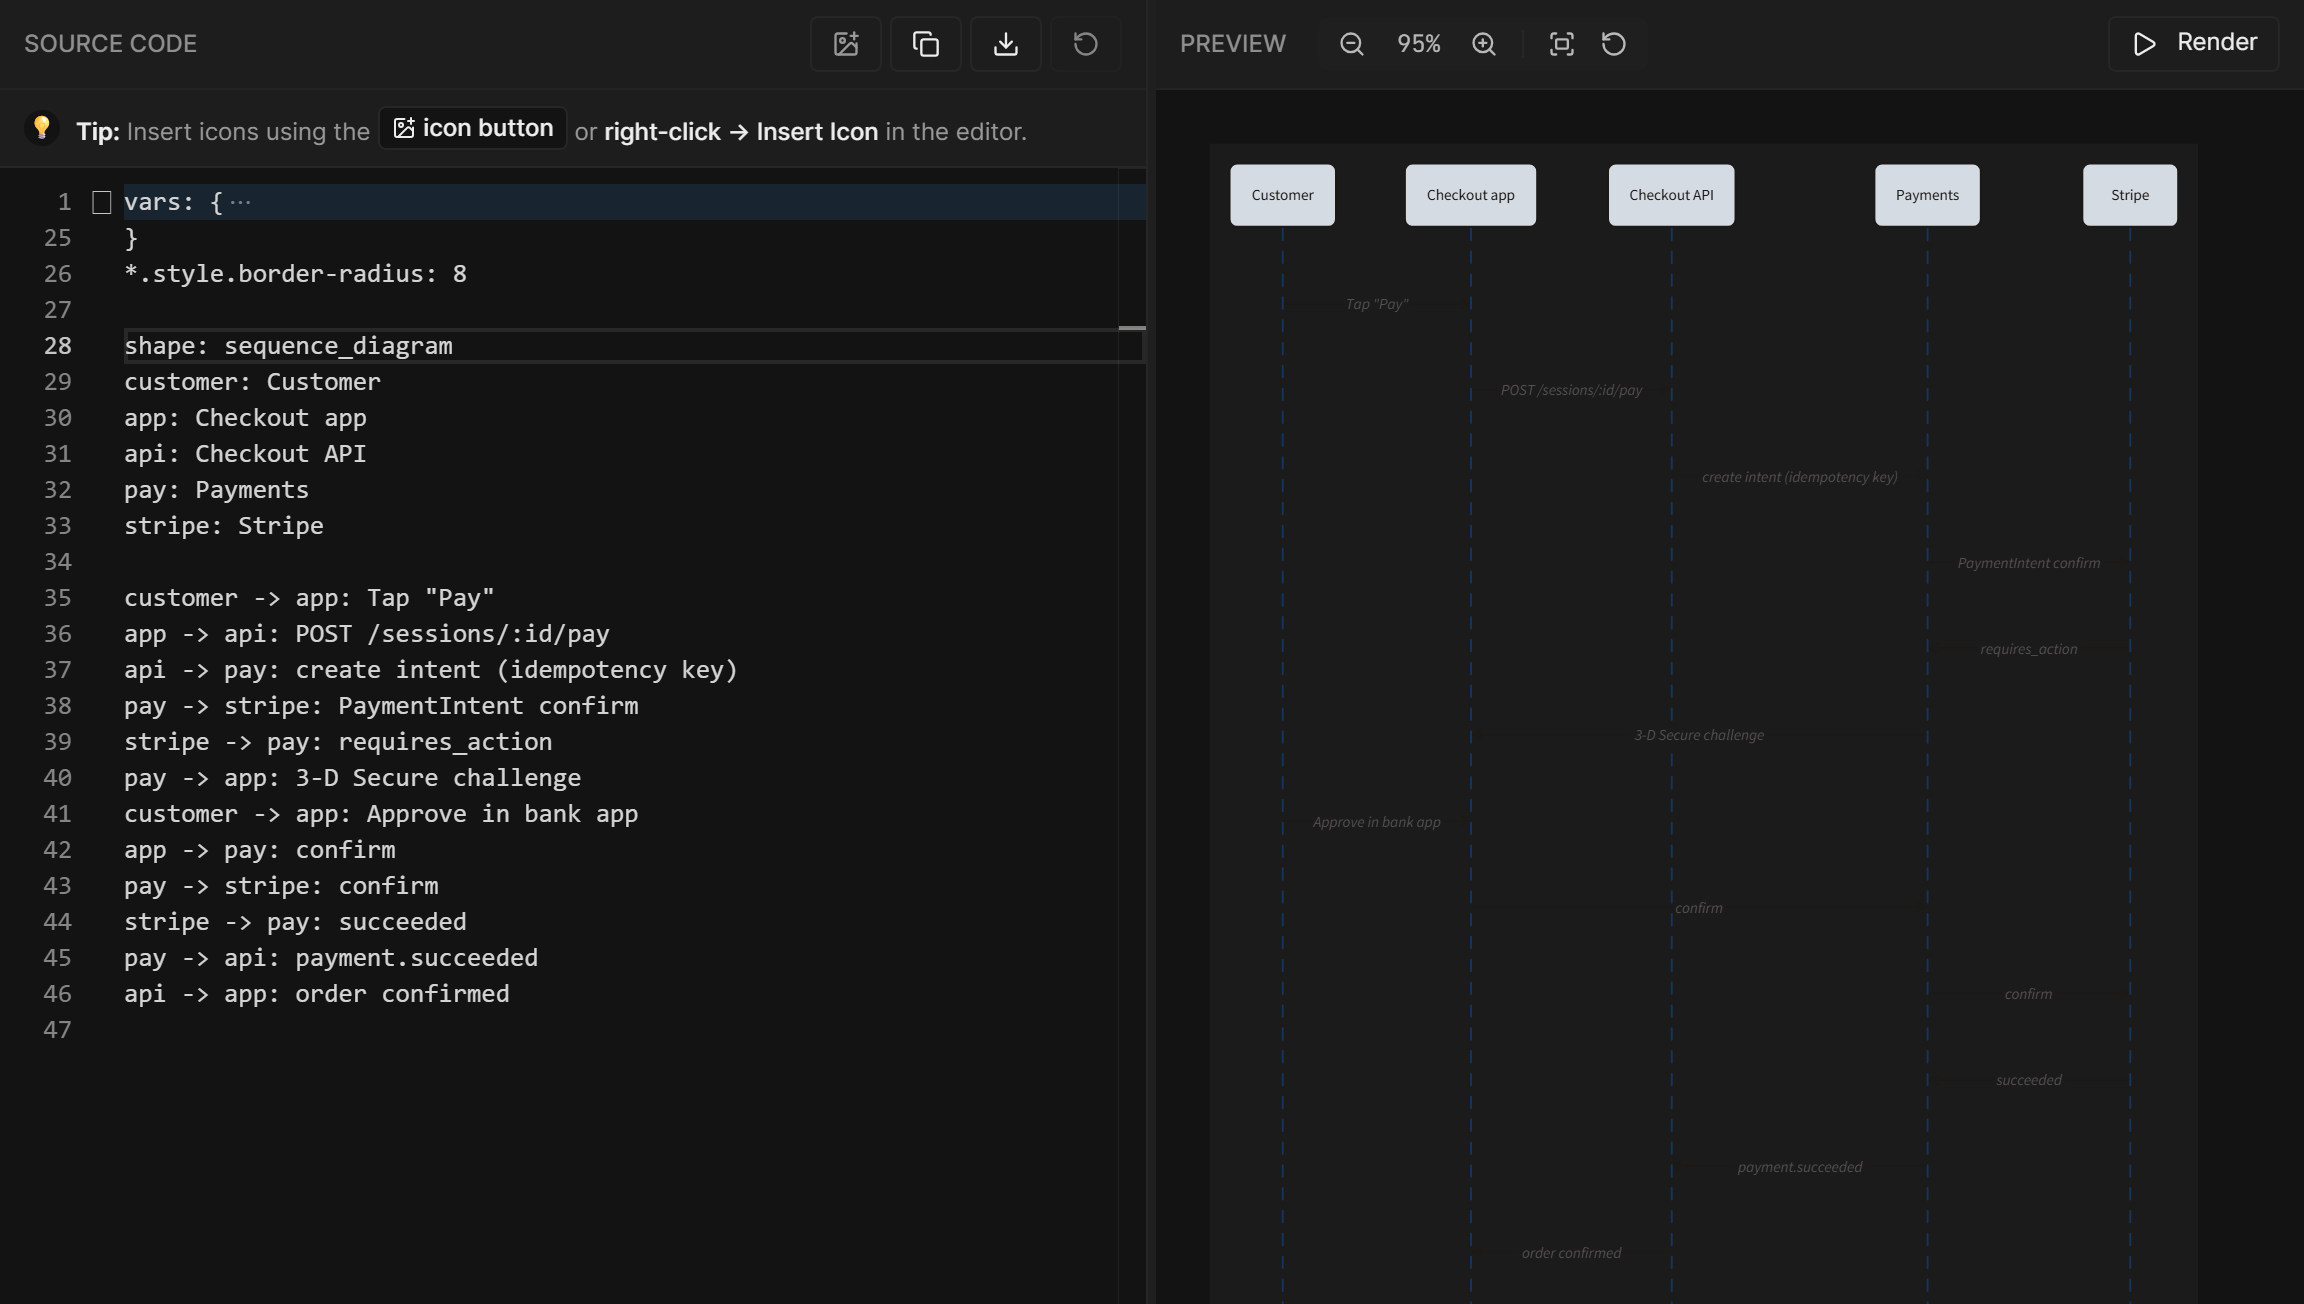The image size is (2304, 1304).
Task: Click line number 28 in the gutter
Action: [x=58, y=346]
